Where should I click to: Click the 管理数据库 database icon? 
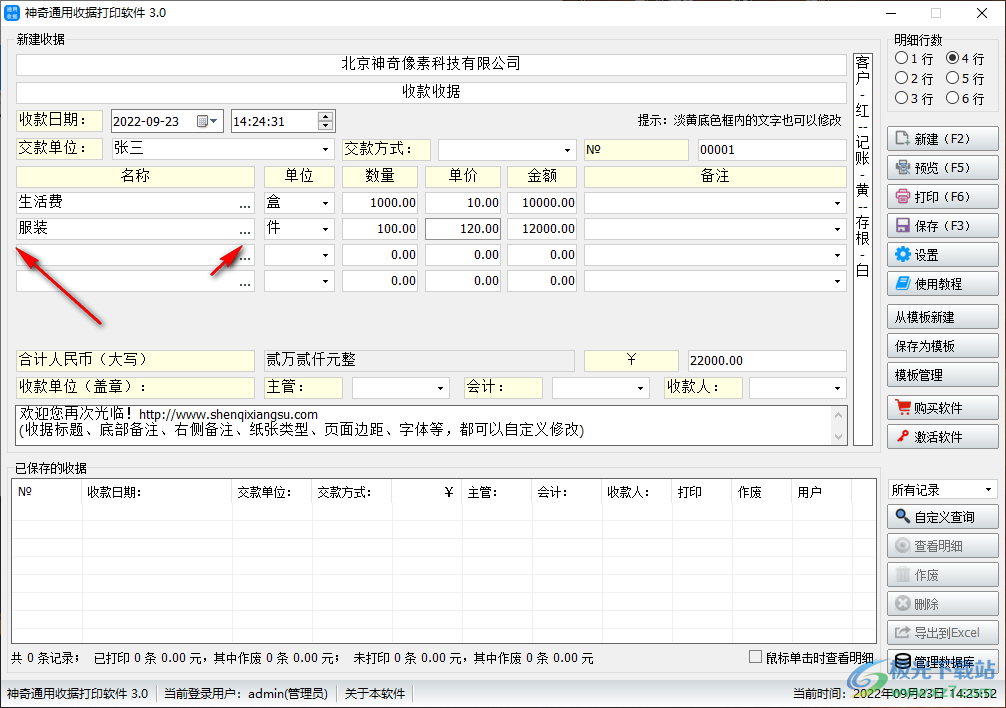point(944,660)
